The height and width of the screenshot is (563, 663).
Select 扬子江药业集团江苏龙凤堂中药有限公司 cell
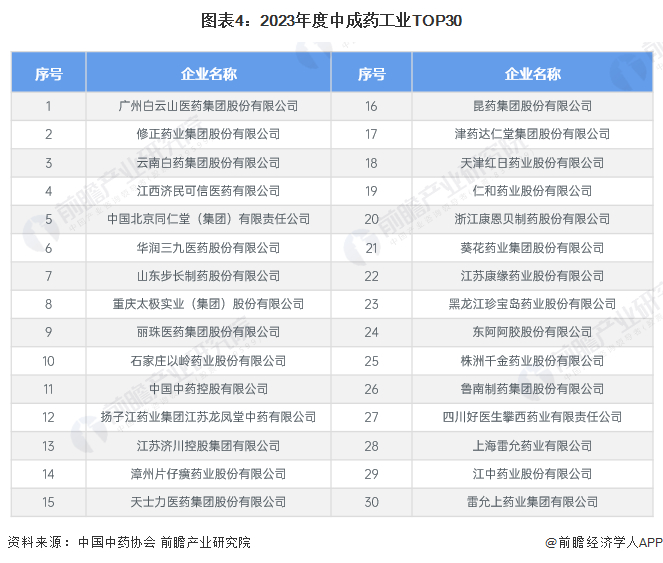pos(208,417)
